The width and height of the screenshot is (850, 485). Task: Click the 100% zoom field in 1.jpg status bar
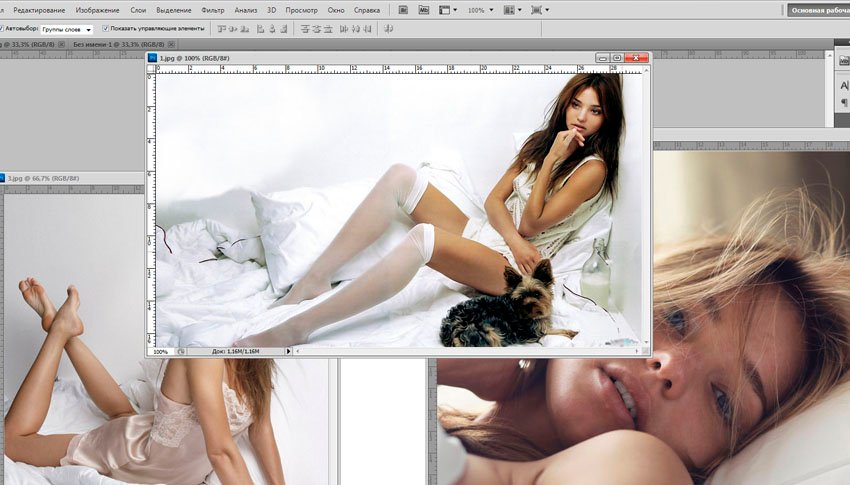pos(160,352)
